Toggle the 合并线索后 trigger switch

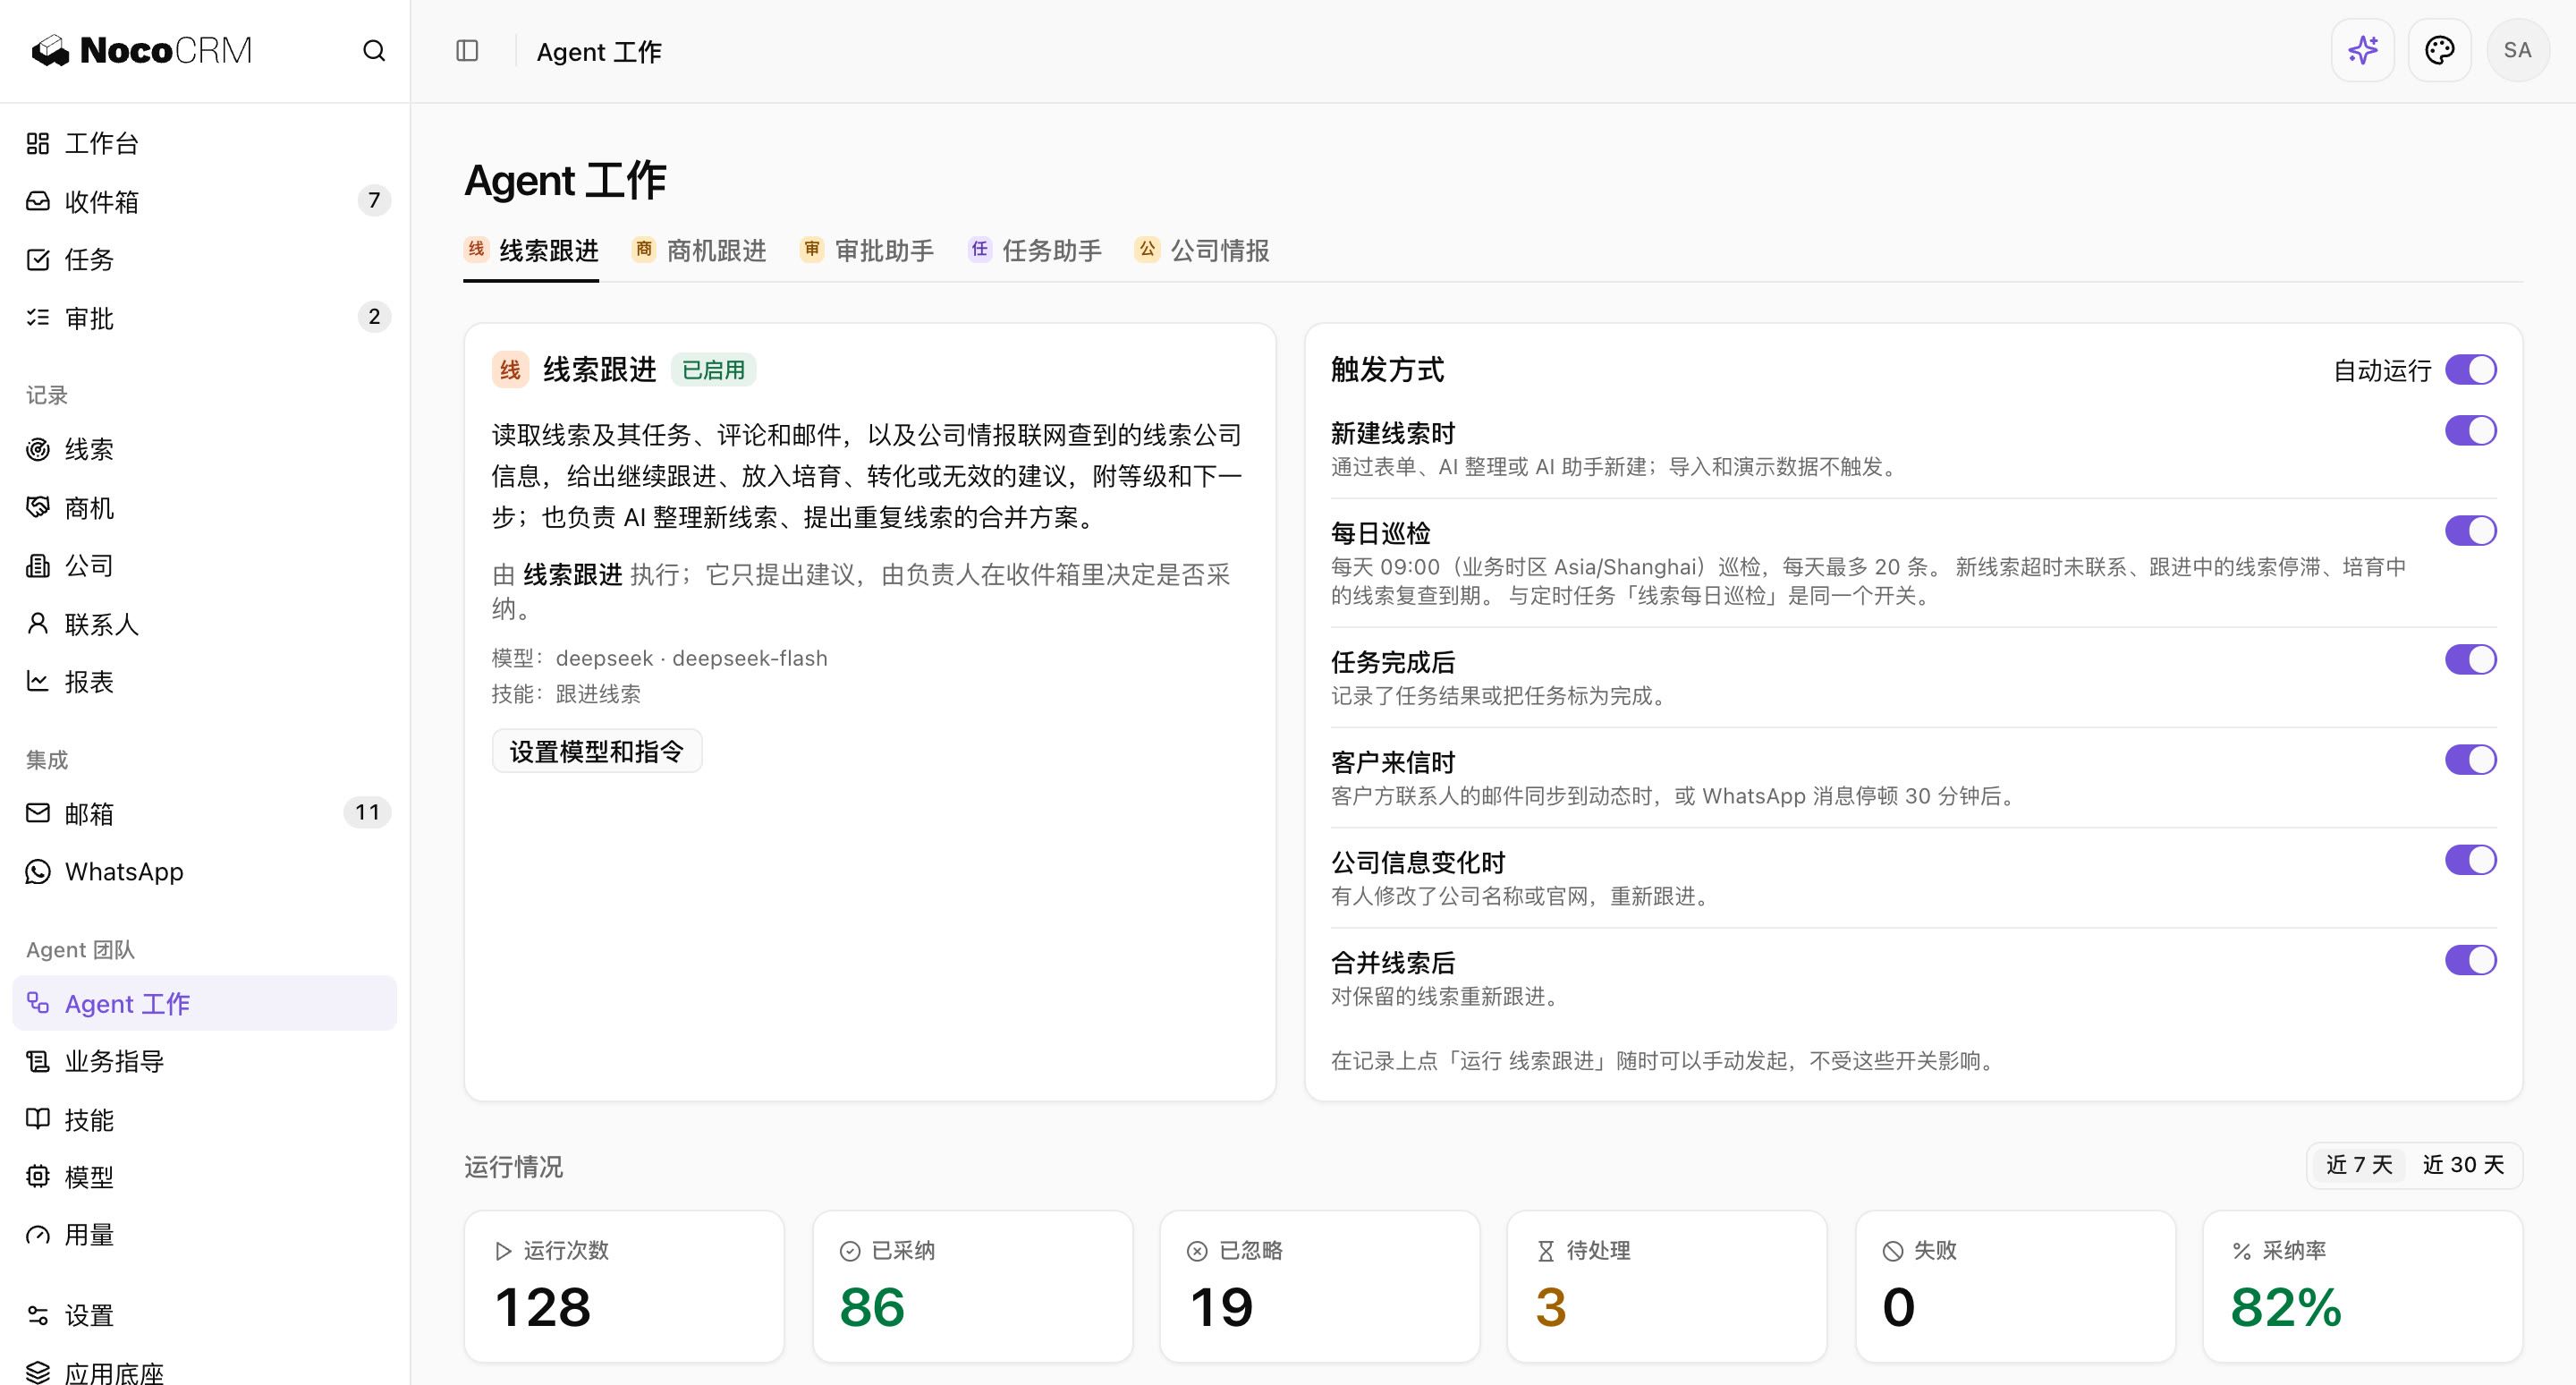coord(2470,960)
